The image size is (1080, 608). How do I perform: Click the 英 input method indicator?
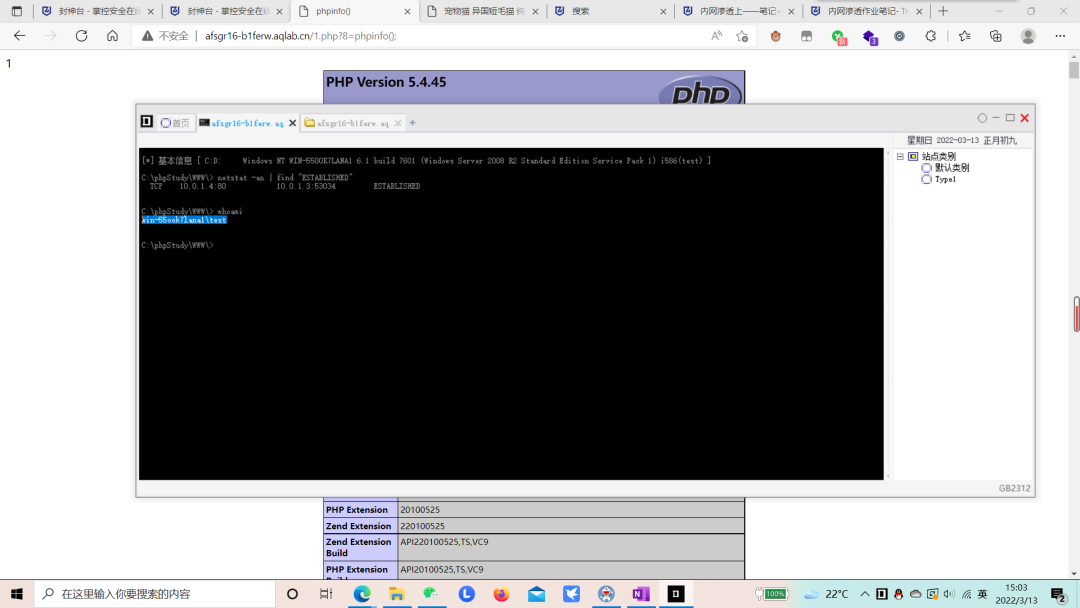tap(983, 594)
